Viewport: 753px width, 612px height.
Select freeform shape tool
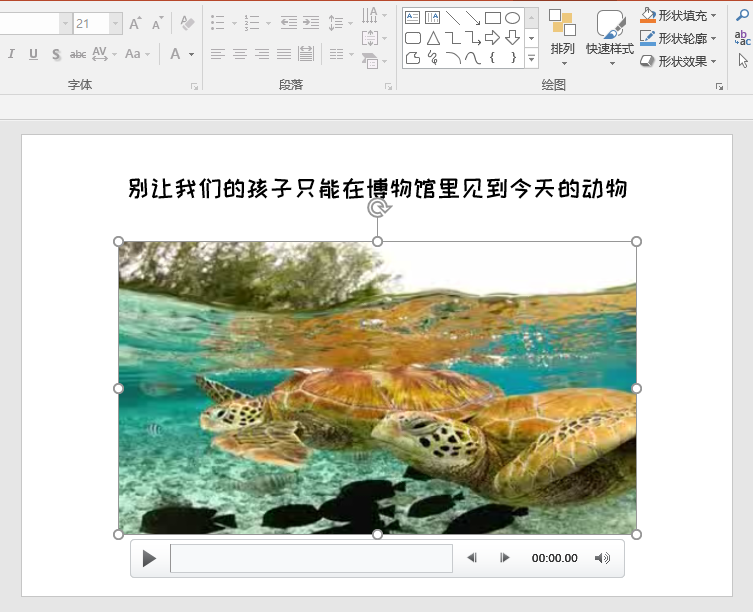point(413,58)
